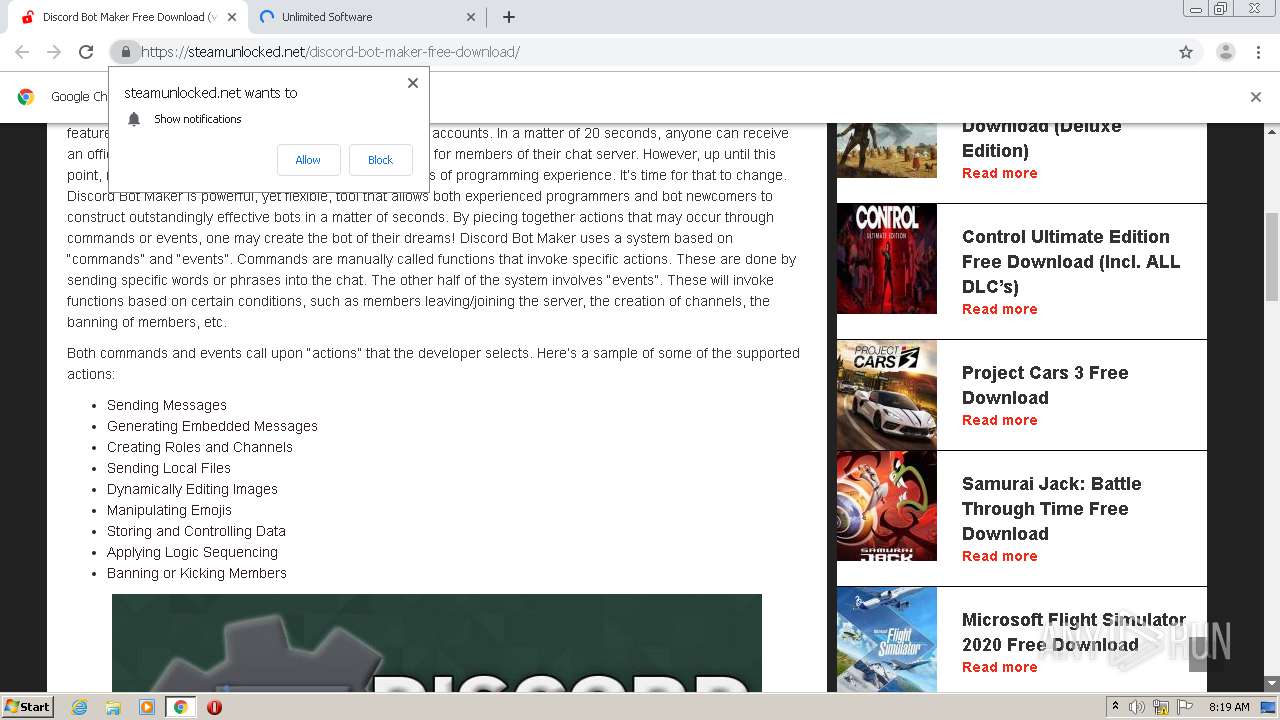The width and height of the screenshot is (1280, 720).
Task: Click the "Creating Roles and Channels" list item
Action: coord(200,447)
